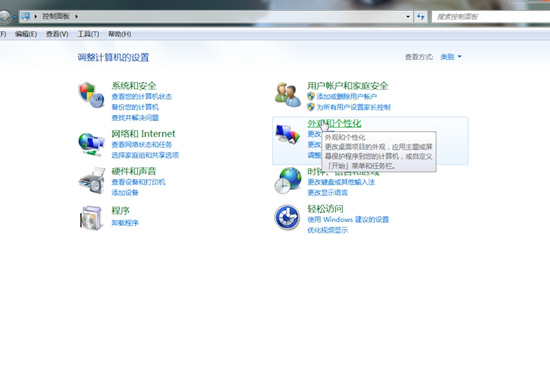This screenshot has width=550, height=365.
Task: Expand arrow before 控制面板 breadcrumb
Action: coord(35,16)
